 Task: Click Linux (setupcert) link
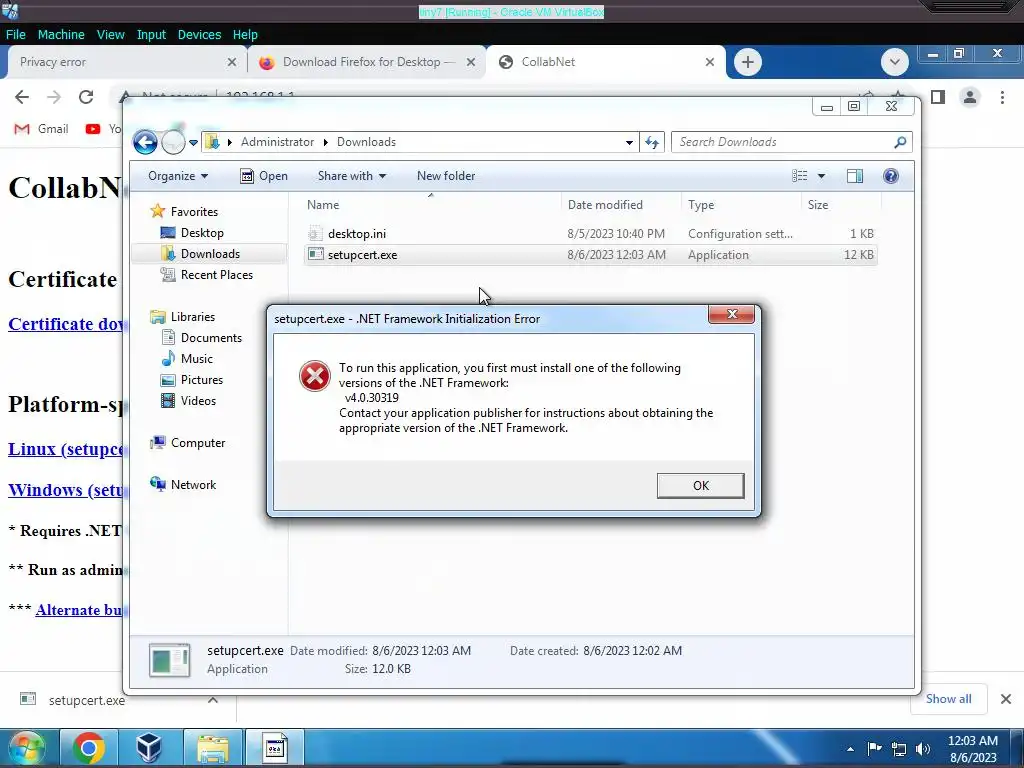point(65,449)
